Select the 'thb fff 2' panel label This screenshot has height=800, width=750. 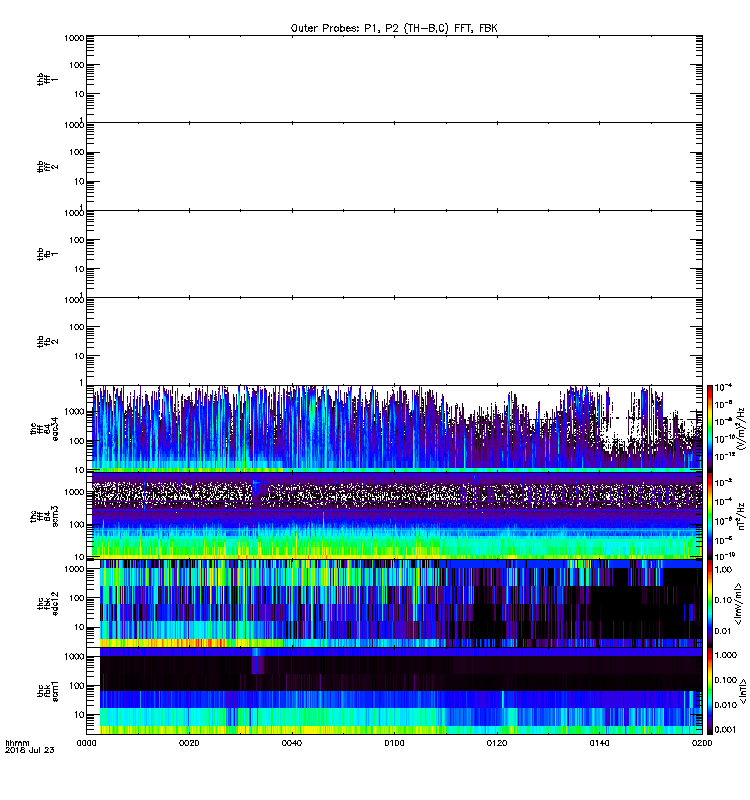(47, 166)
